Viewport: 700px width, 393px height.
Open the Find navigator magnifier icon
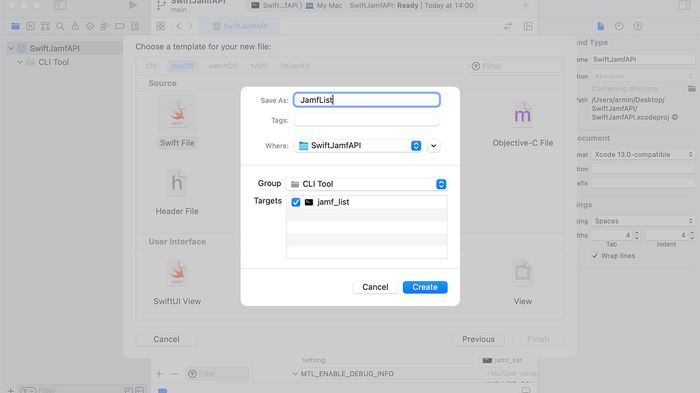tap(60, 26)
